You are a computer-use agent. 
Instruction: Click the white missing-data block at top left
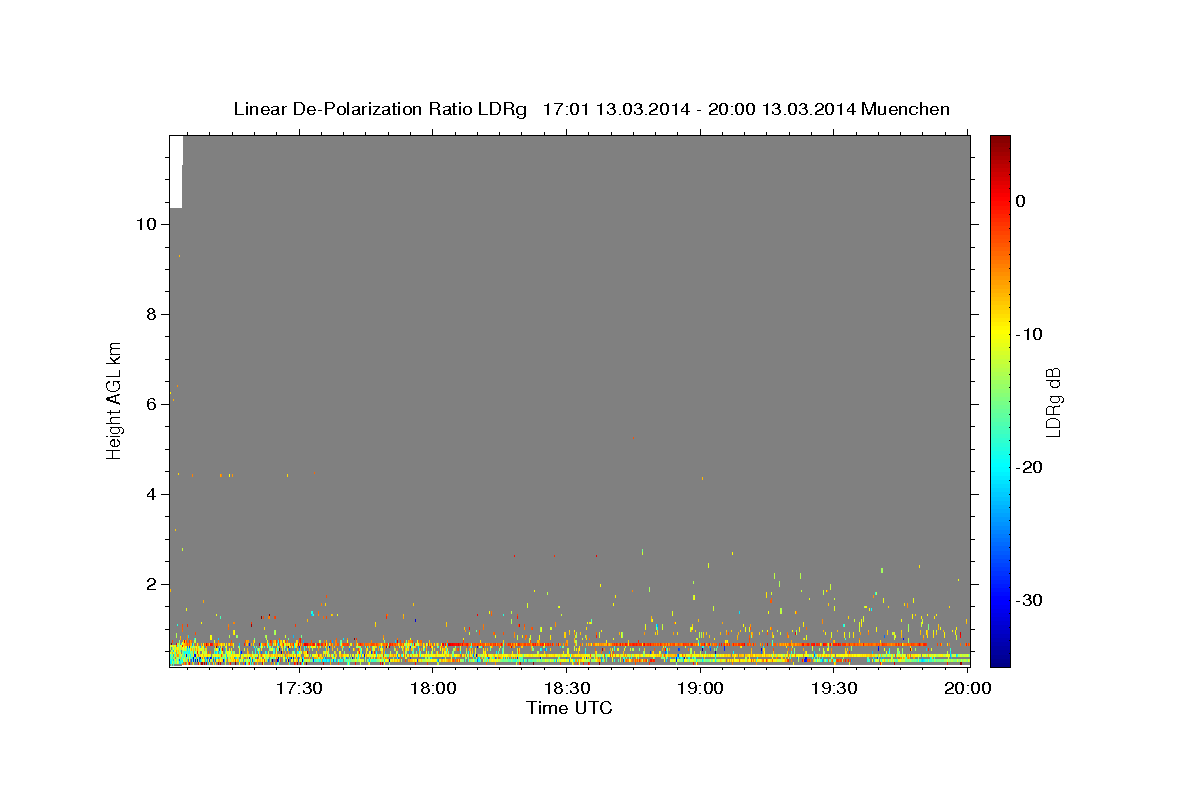pos(176,171)
